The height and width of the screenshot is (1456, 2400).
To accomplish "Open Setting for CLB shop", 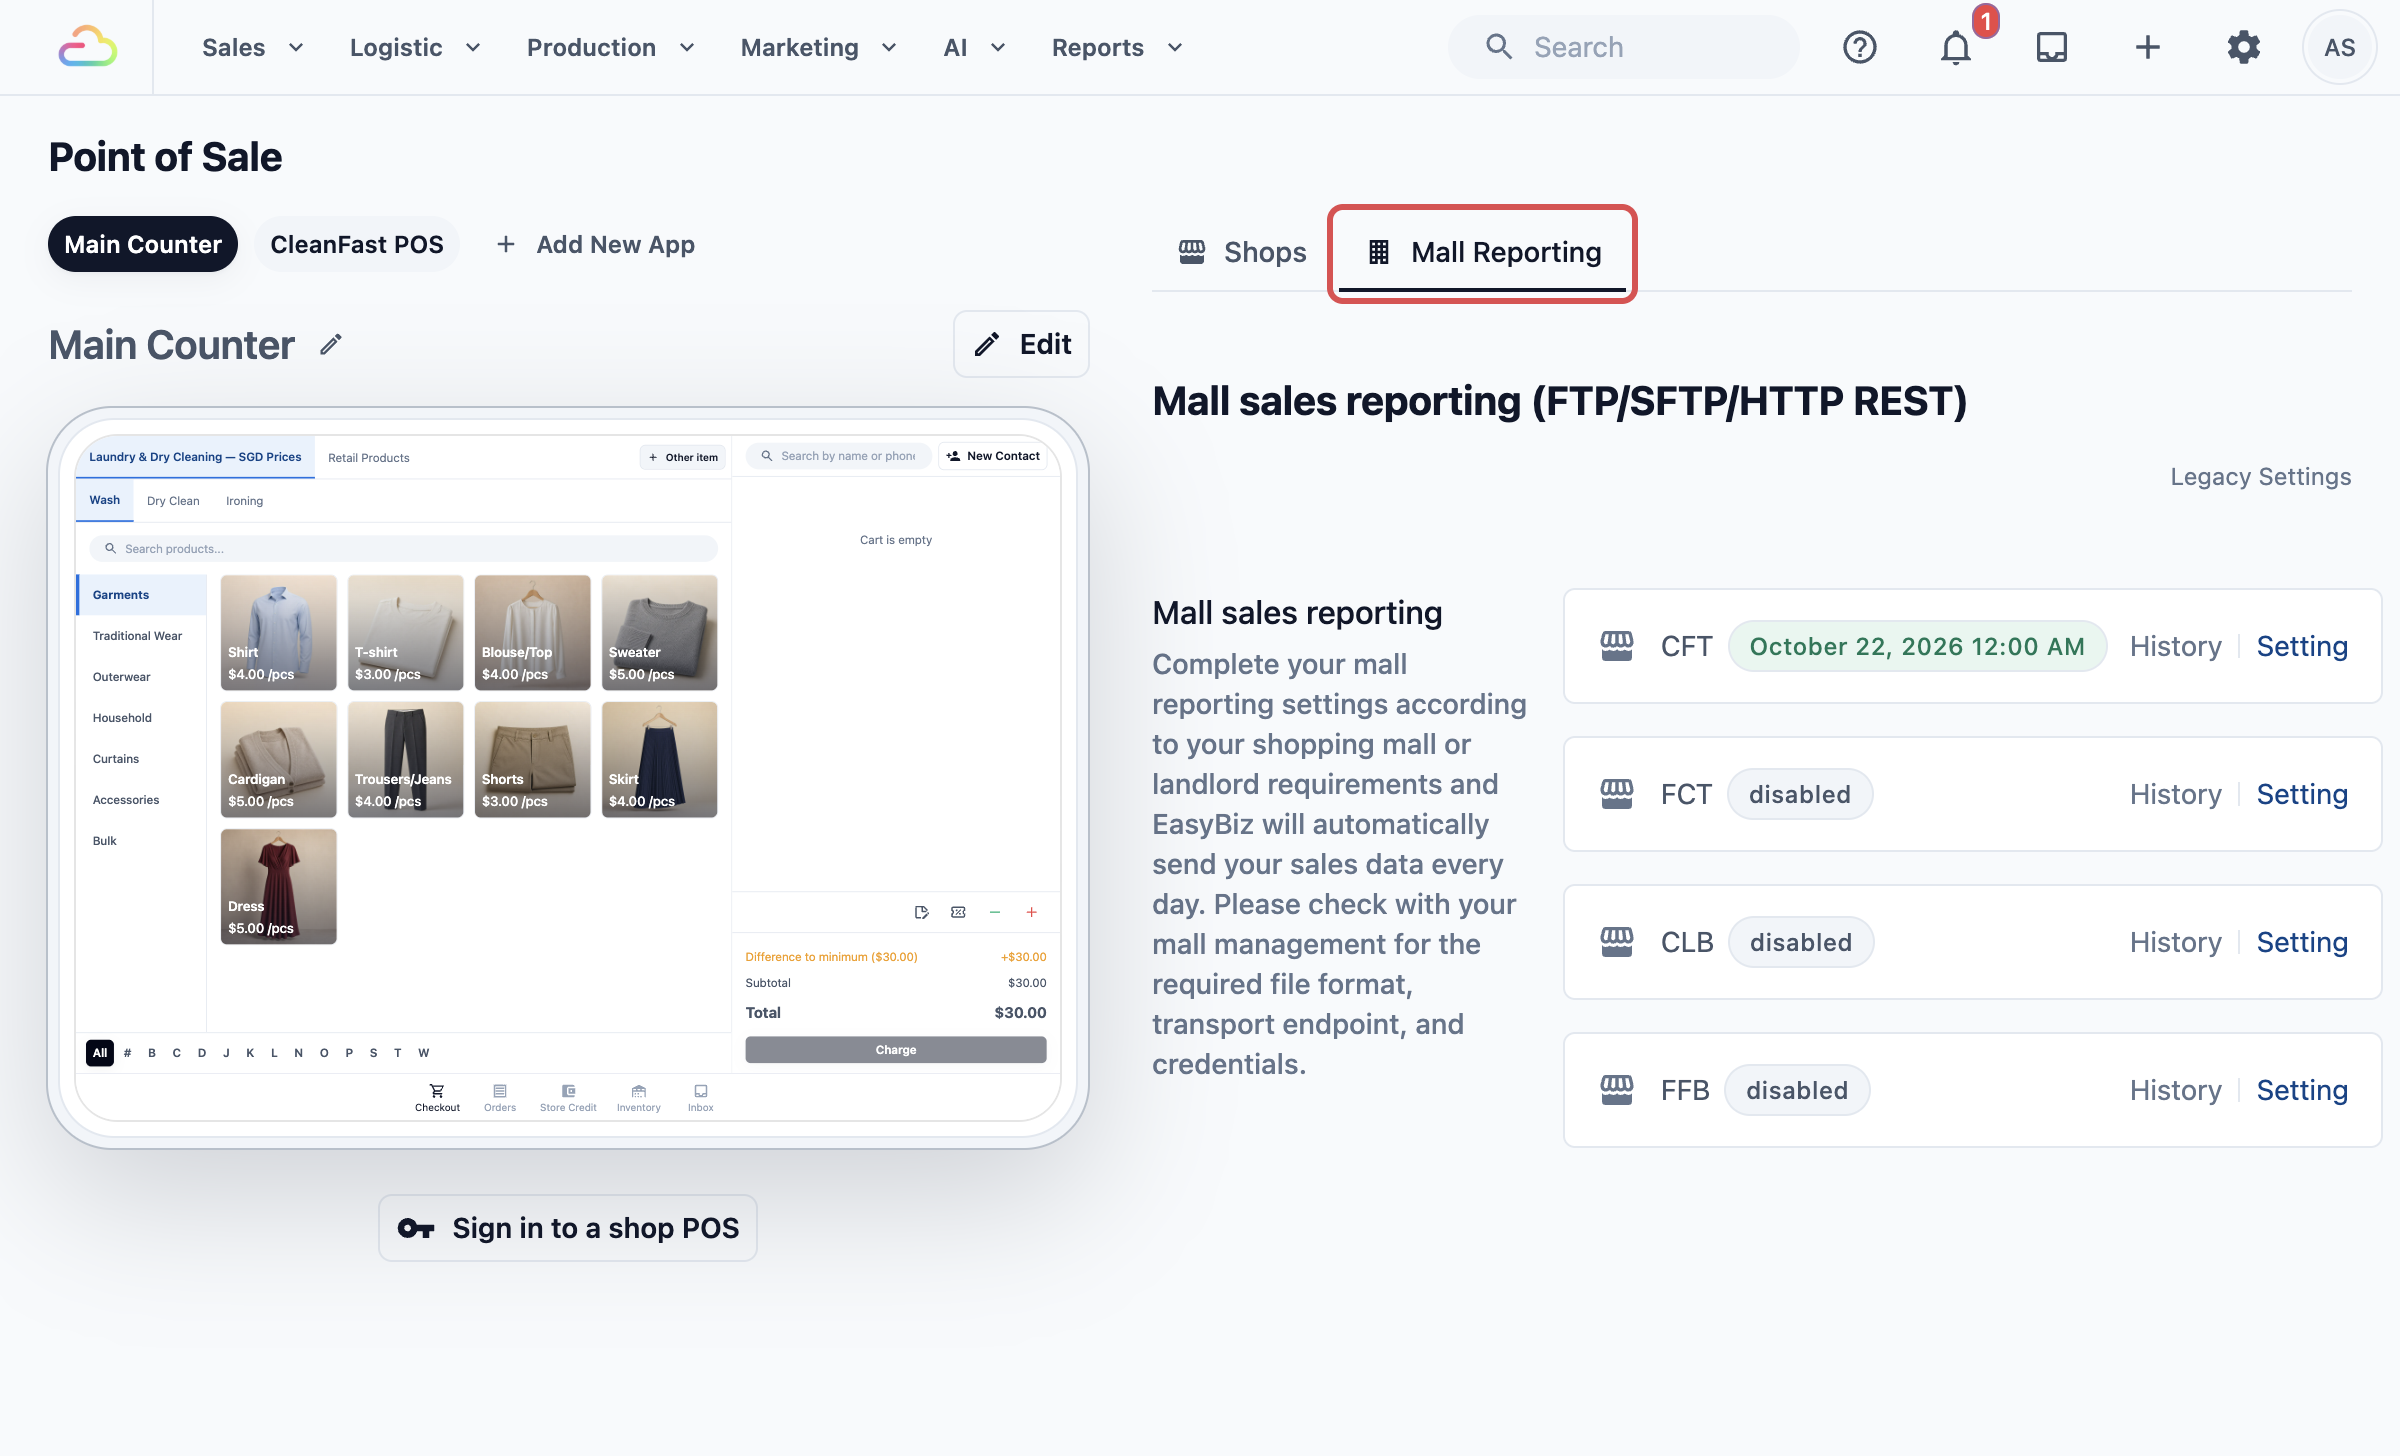I will (x=2302, y=943).
